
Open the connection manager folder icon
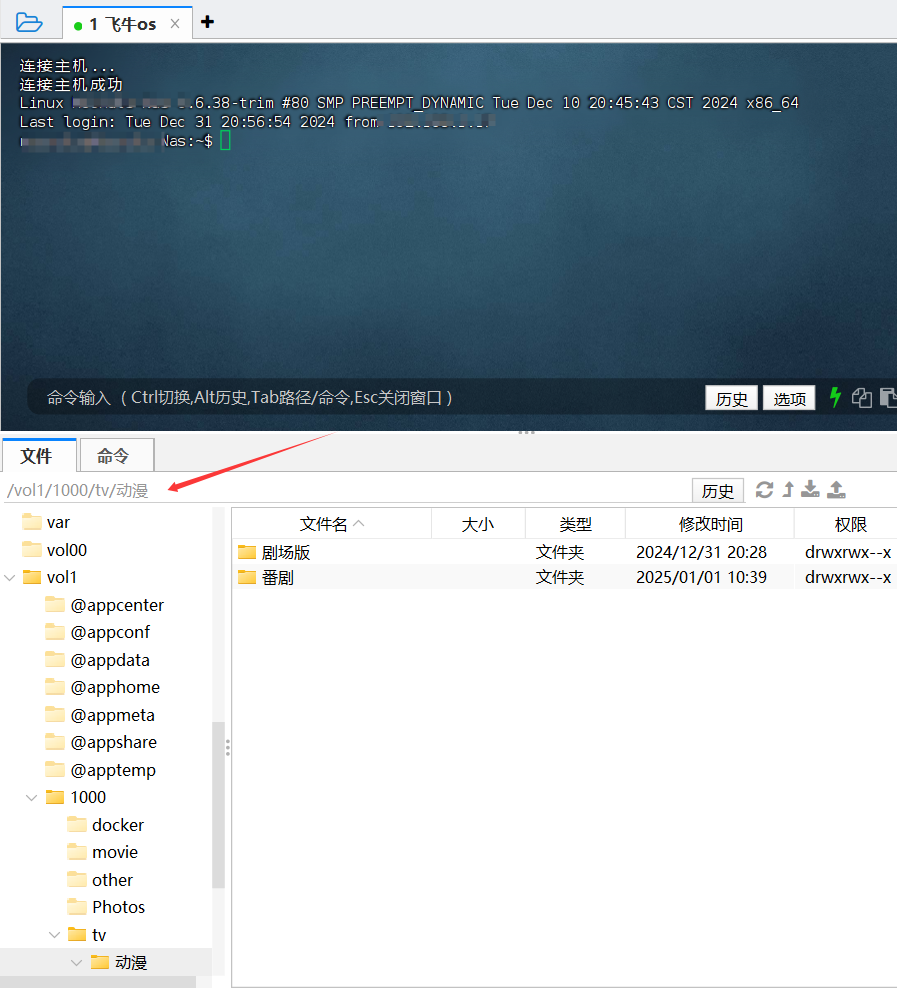tap(29, 23)
